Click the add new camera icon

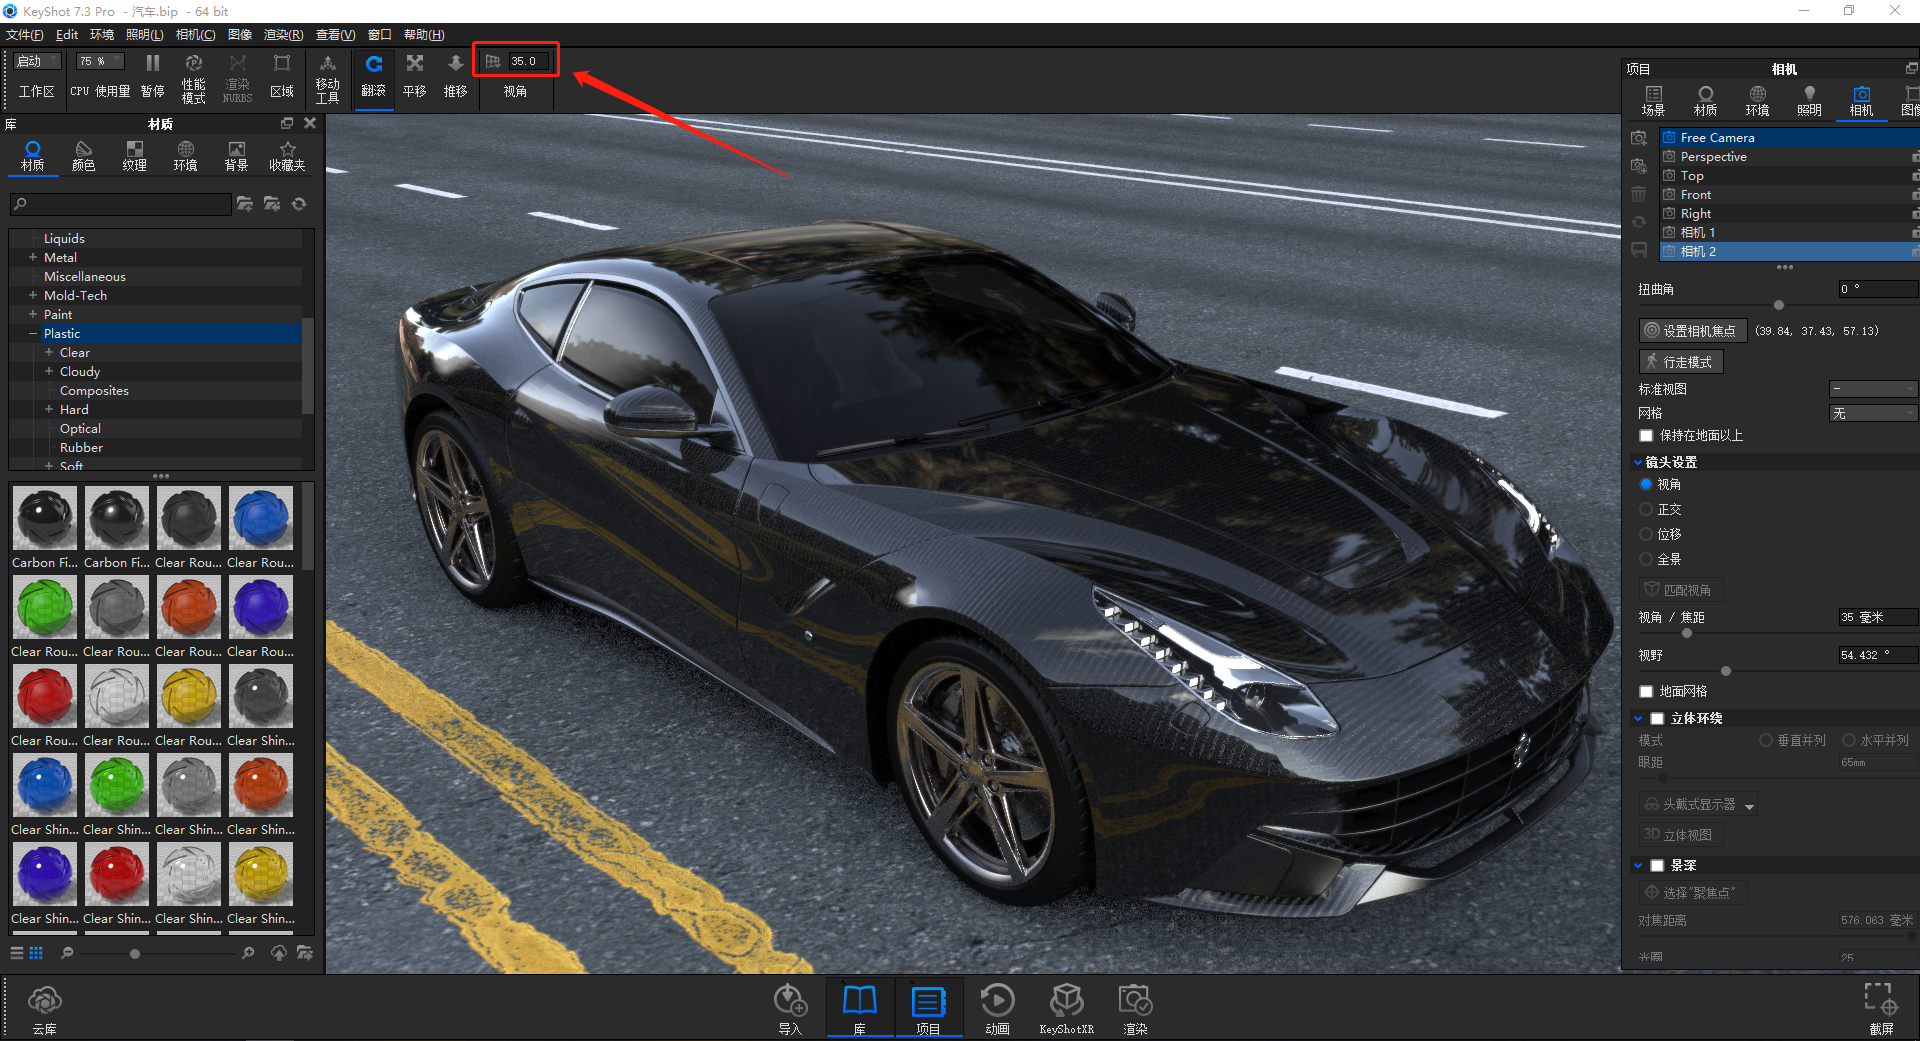click(1639, 139)
